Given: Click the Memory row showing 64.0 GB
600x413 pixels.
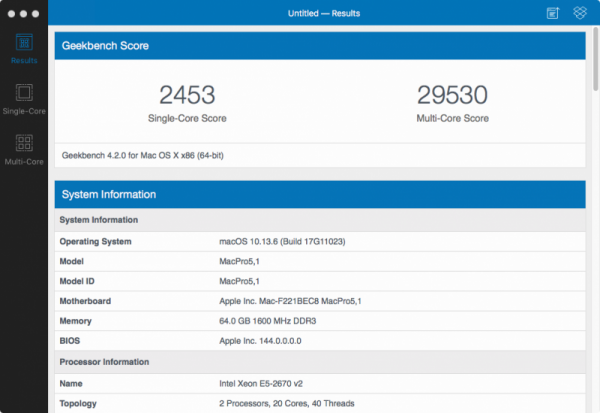Looking at the screenshot, I should [319, 321].
